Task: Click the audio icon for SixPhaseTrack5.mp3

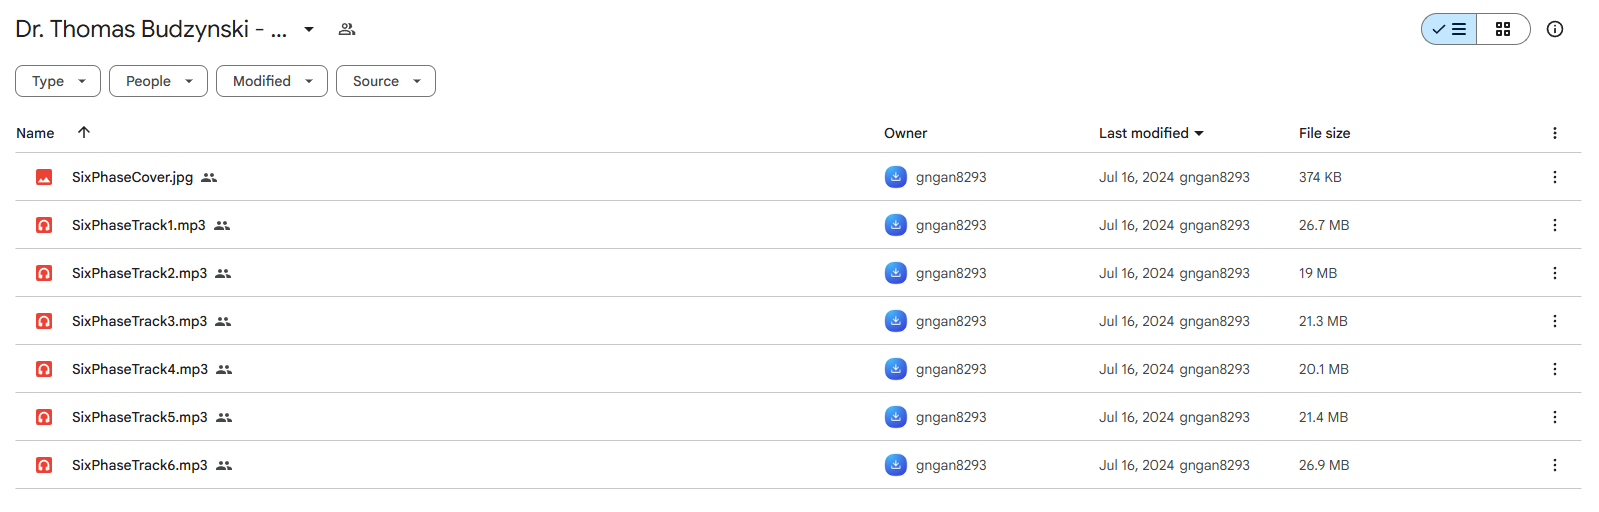Action: tap(44, 417)
